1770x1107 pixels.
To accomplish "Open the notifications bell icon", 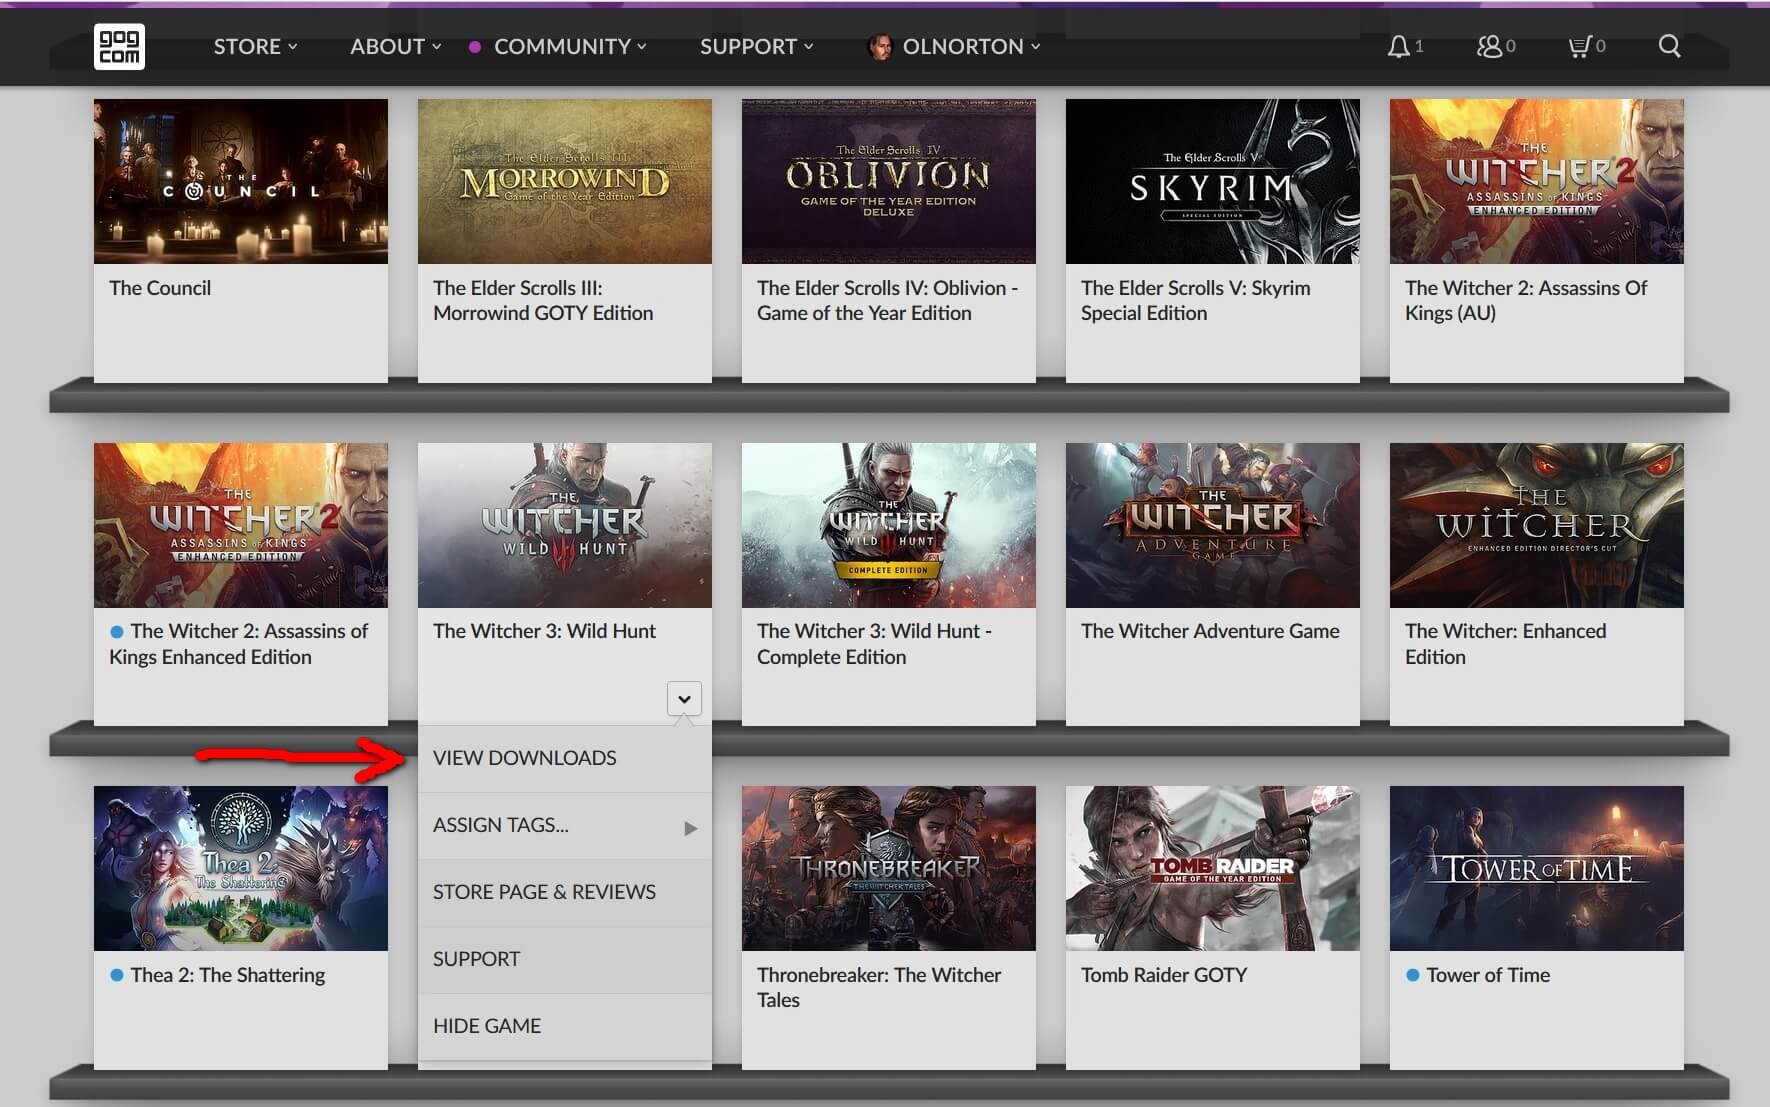I will click(x=1398, y=46).
